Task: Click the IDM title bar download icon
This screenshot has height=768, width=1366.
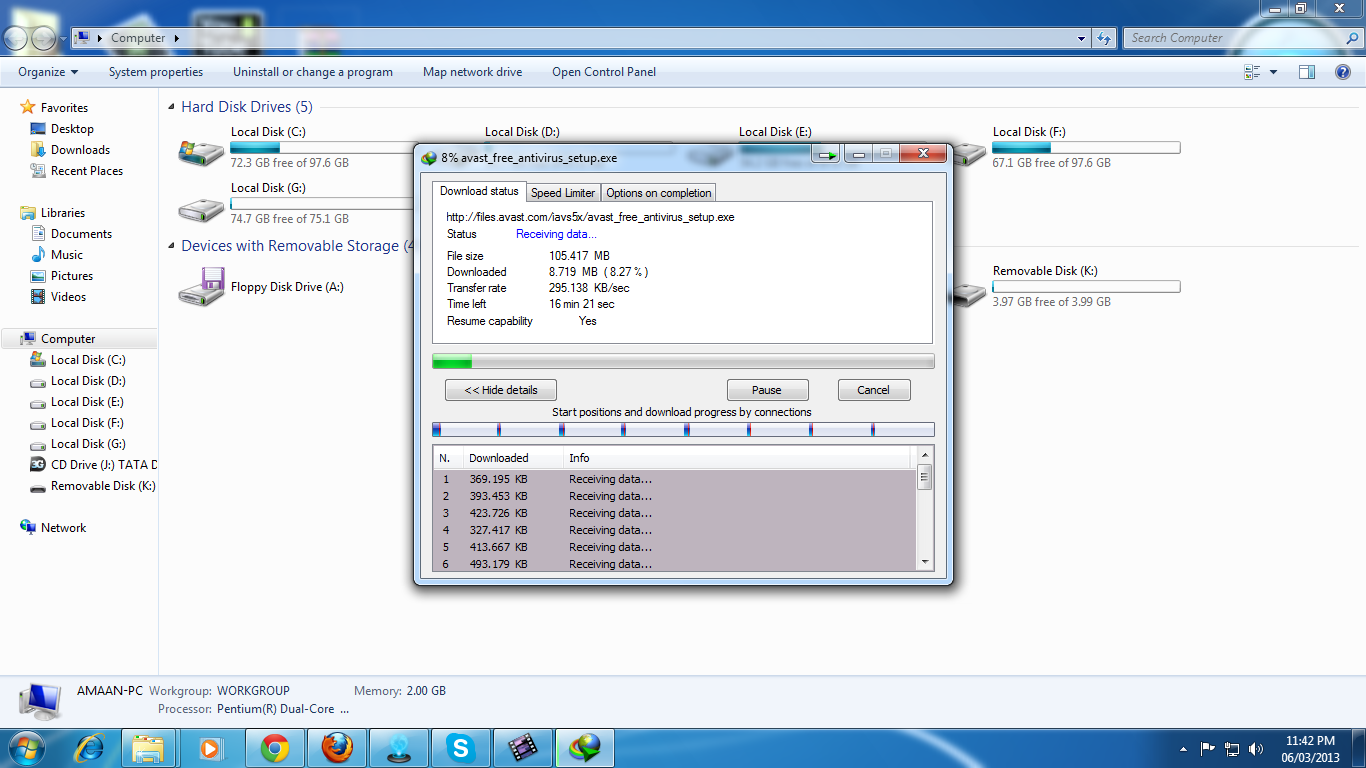Action: click(x=429, y=158)
